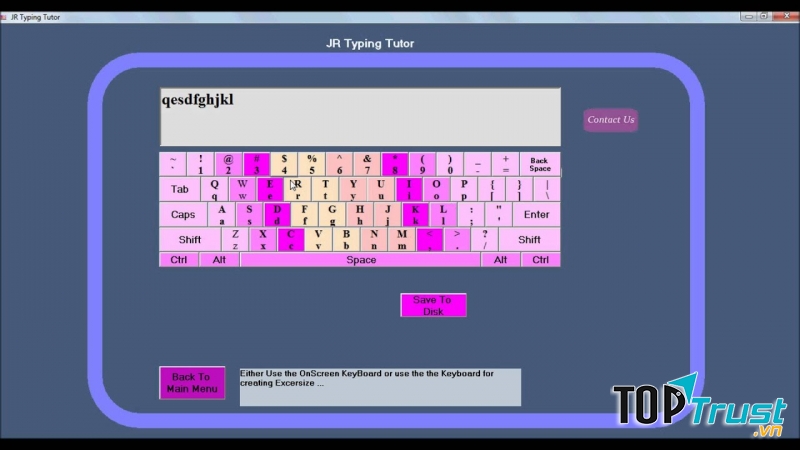Click the F key
800x450 pixels.
pyautogui.click(x=305, y=215)
